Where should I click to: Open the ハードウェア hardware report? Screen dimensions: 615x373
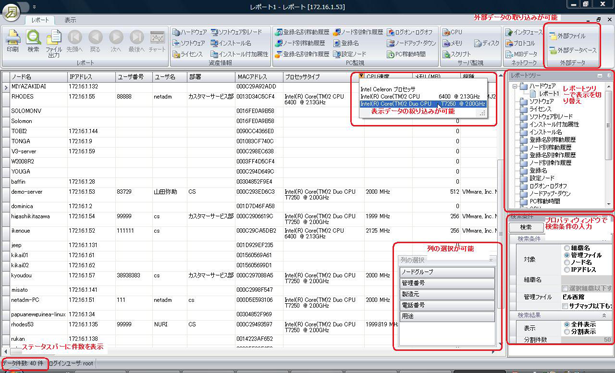click(189, 32)
